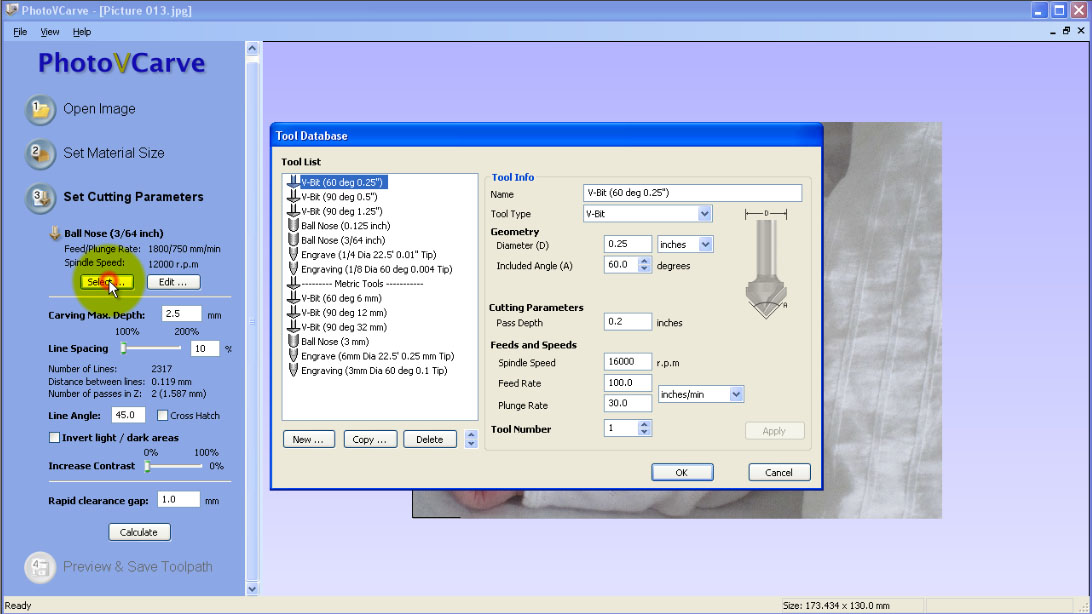
Task: Open the diameter units inches dropdown
Action: [x=705, y=244]
